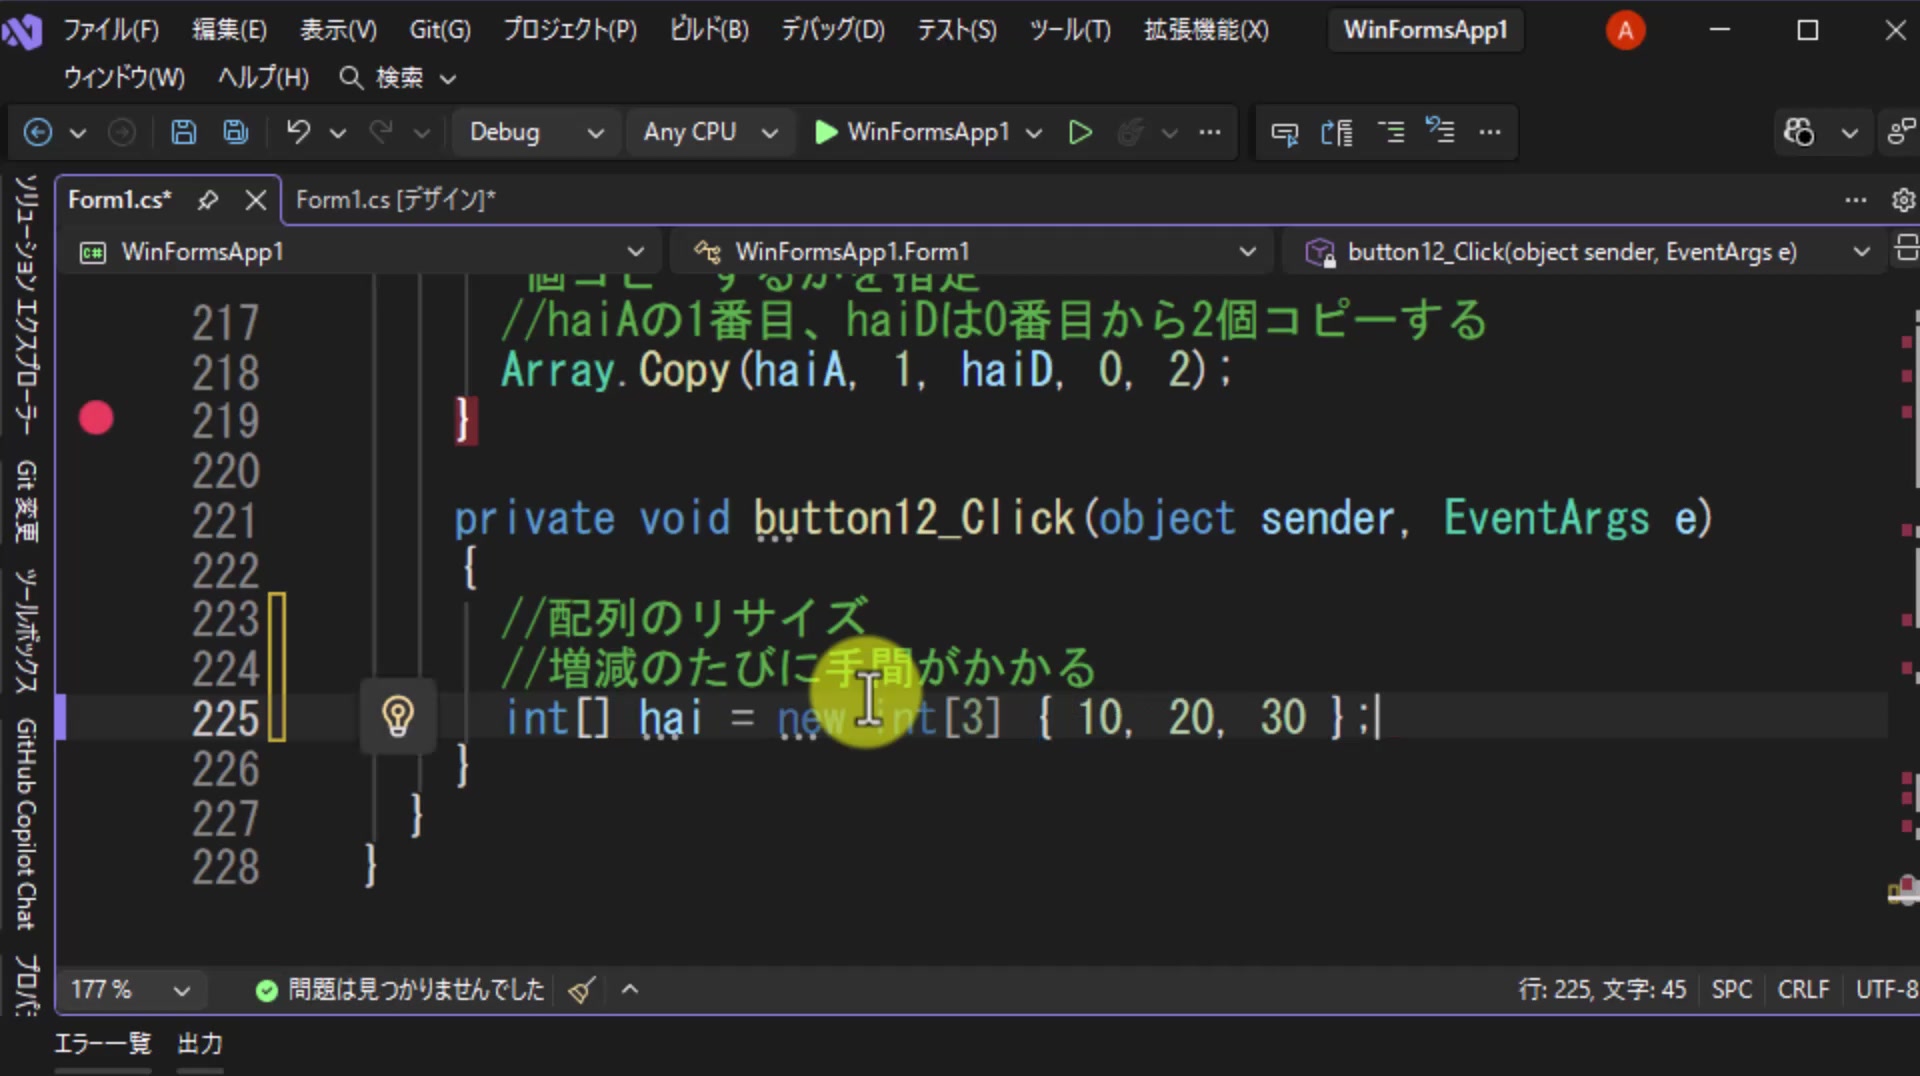Save the current file with Save icon
The height and width of the screenshot is (1076, 1920).
point(184,132)
